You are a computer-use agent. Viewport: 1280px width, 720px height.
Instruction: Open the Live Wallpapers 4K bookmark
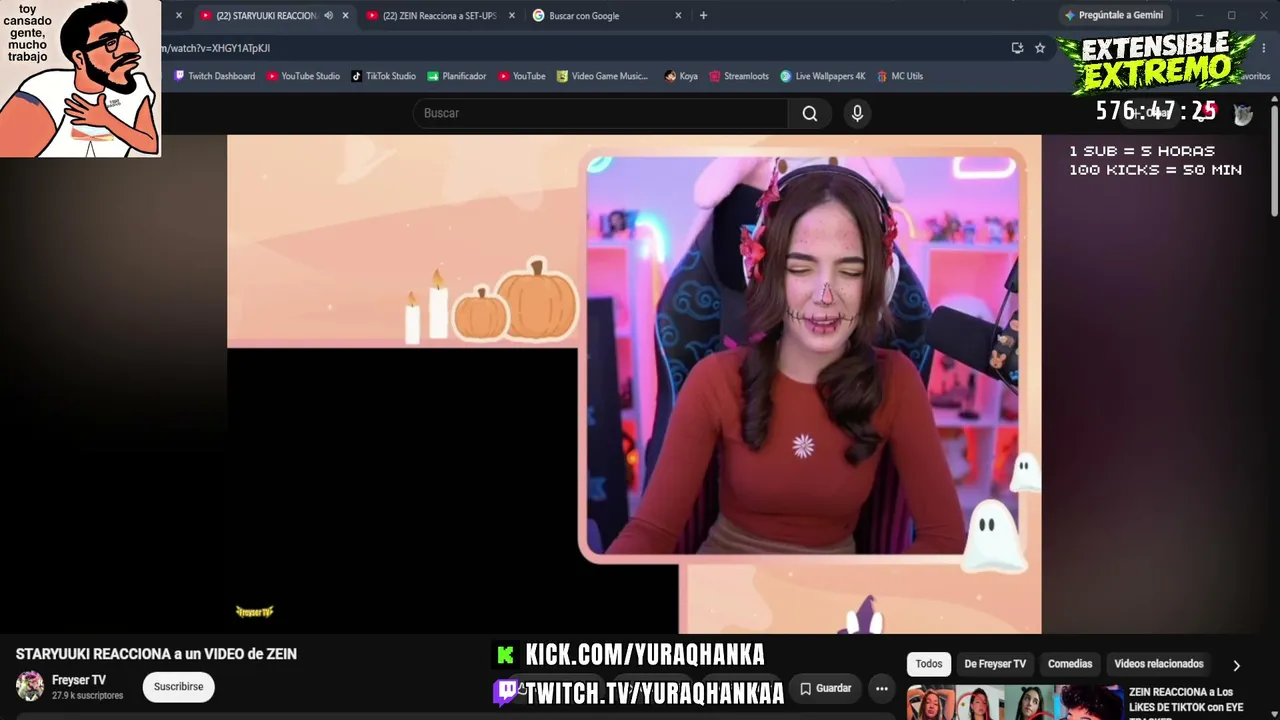pos(823,76)
